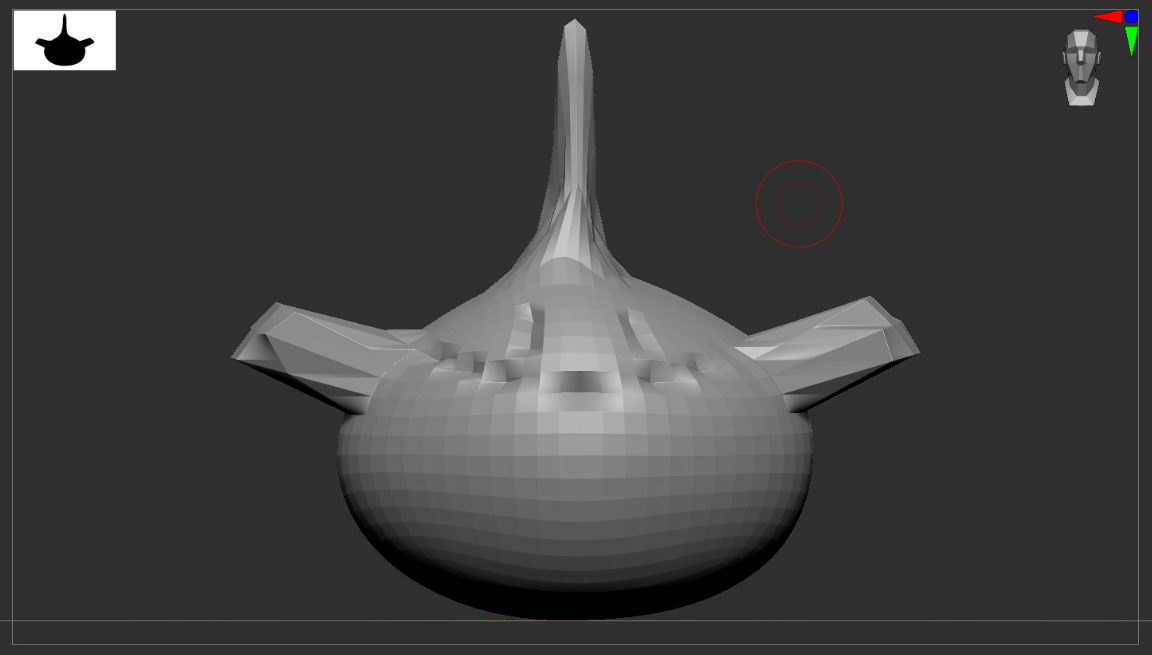This screenshot has height=655, width=1152.
Task: Click the camera orientation head gizmo
Action: click(1081, 68)
